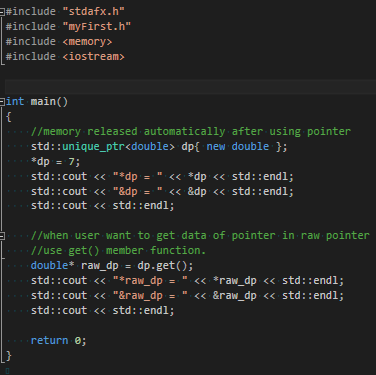The width and height of the screenshot is (376, 375).
Task: Click the '*dp = 7;' statement
Action: click(56, 162)
